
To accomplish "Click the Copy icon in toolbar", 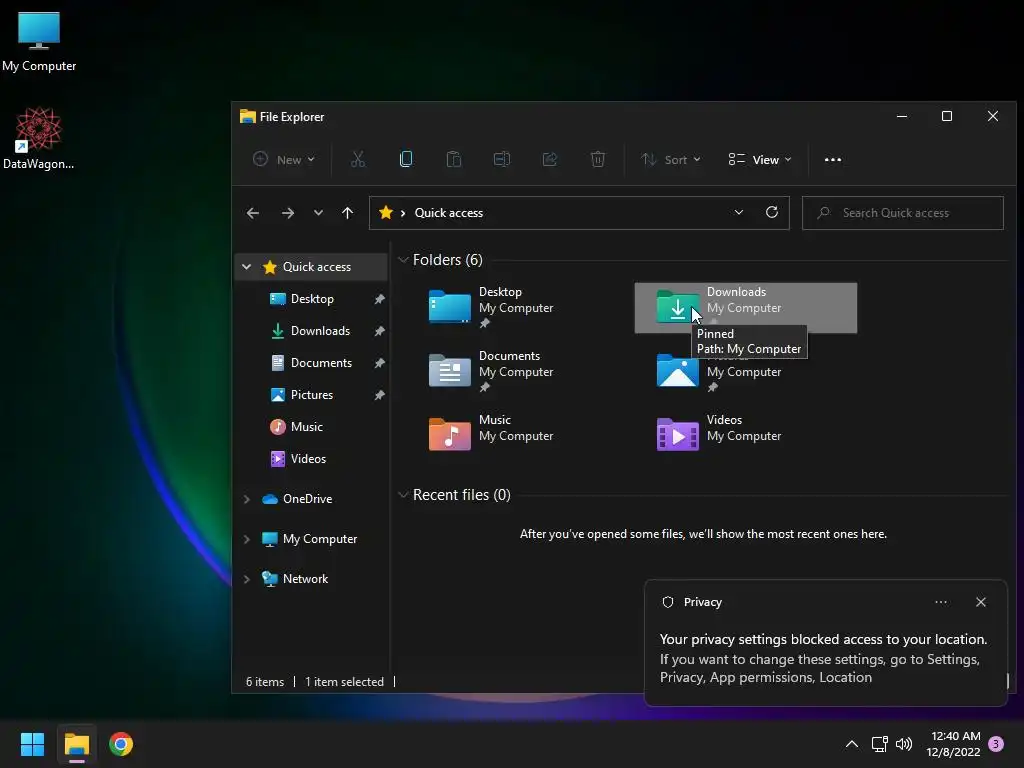I will [406, 159].
